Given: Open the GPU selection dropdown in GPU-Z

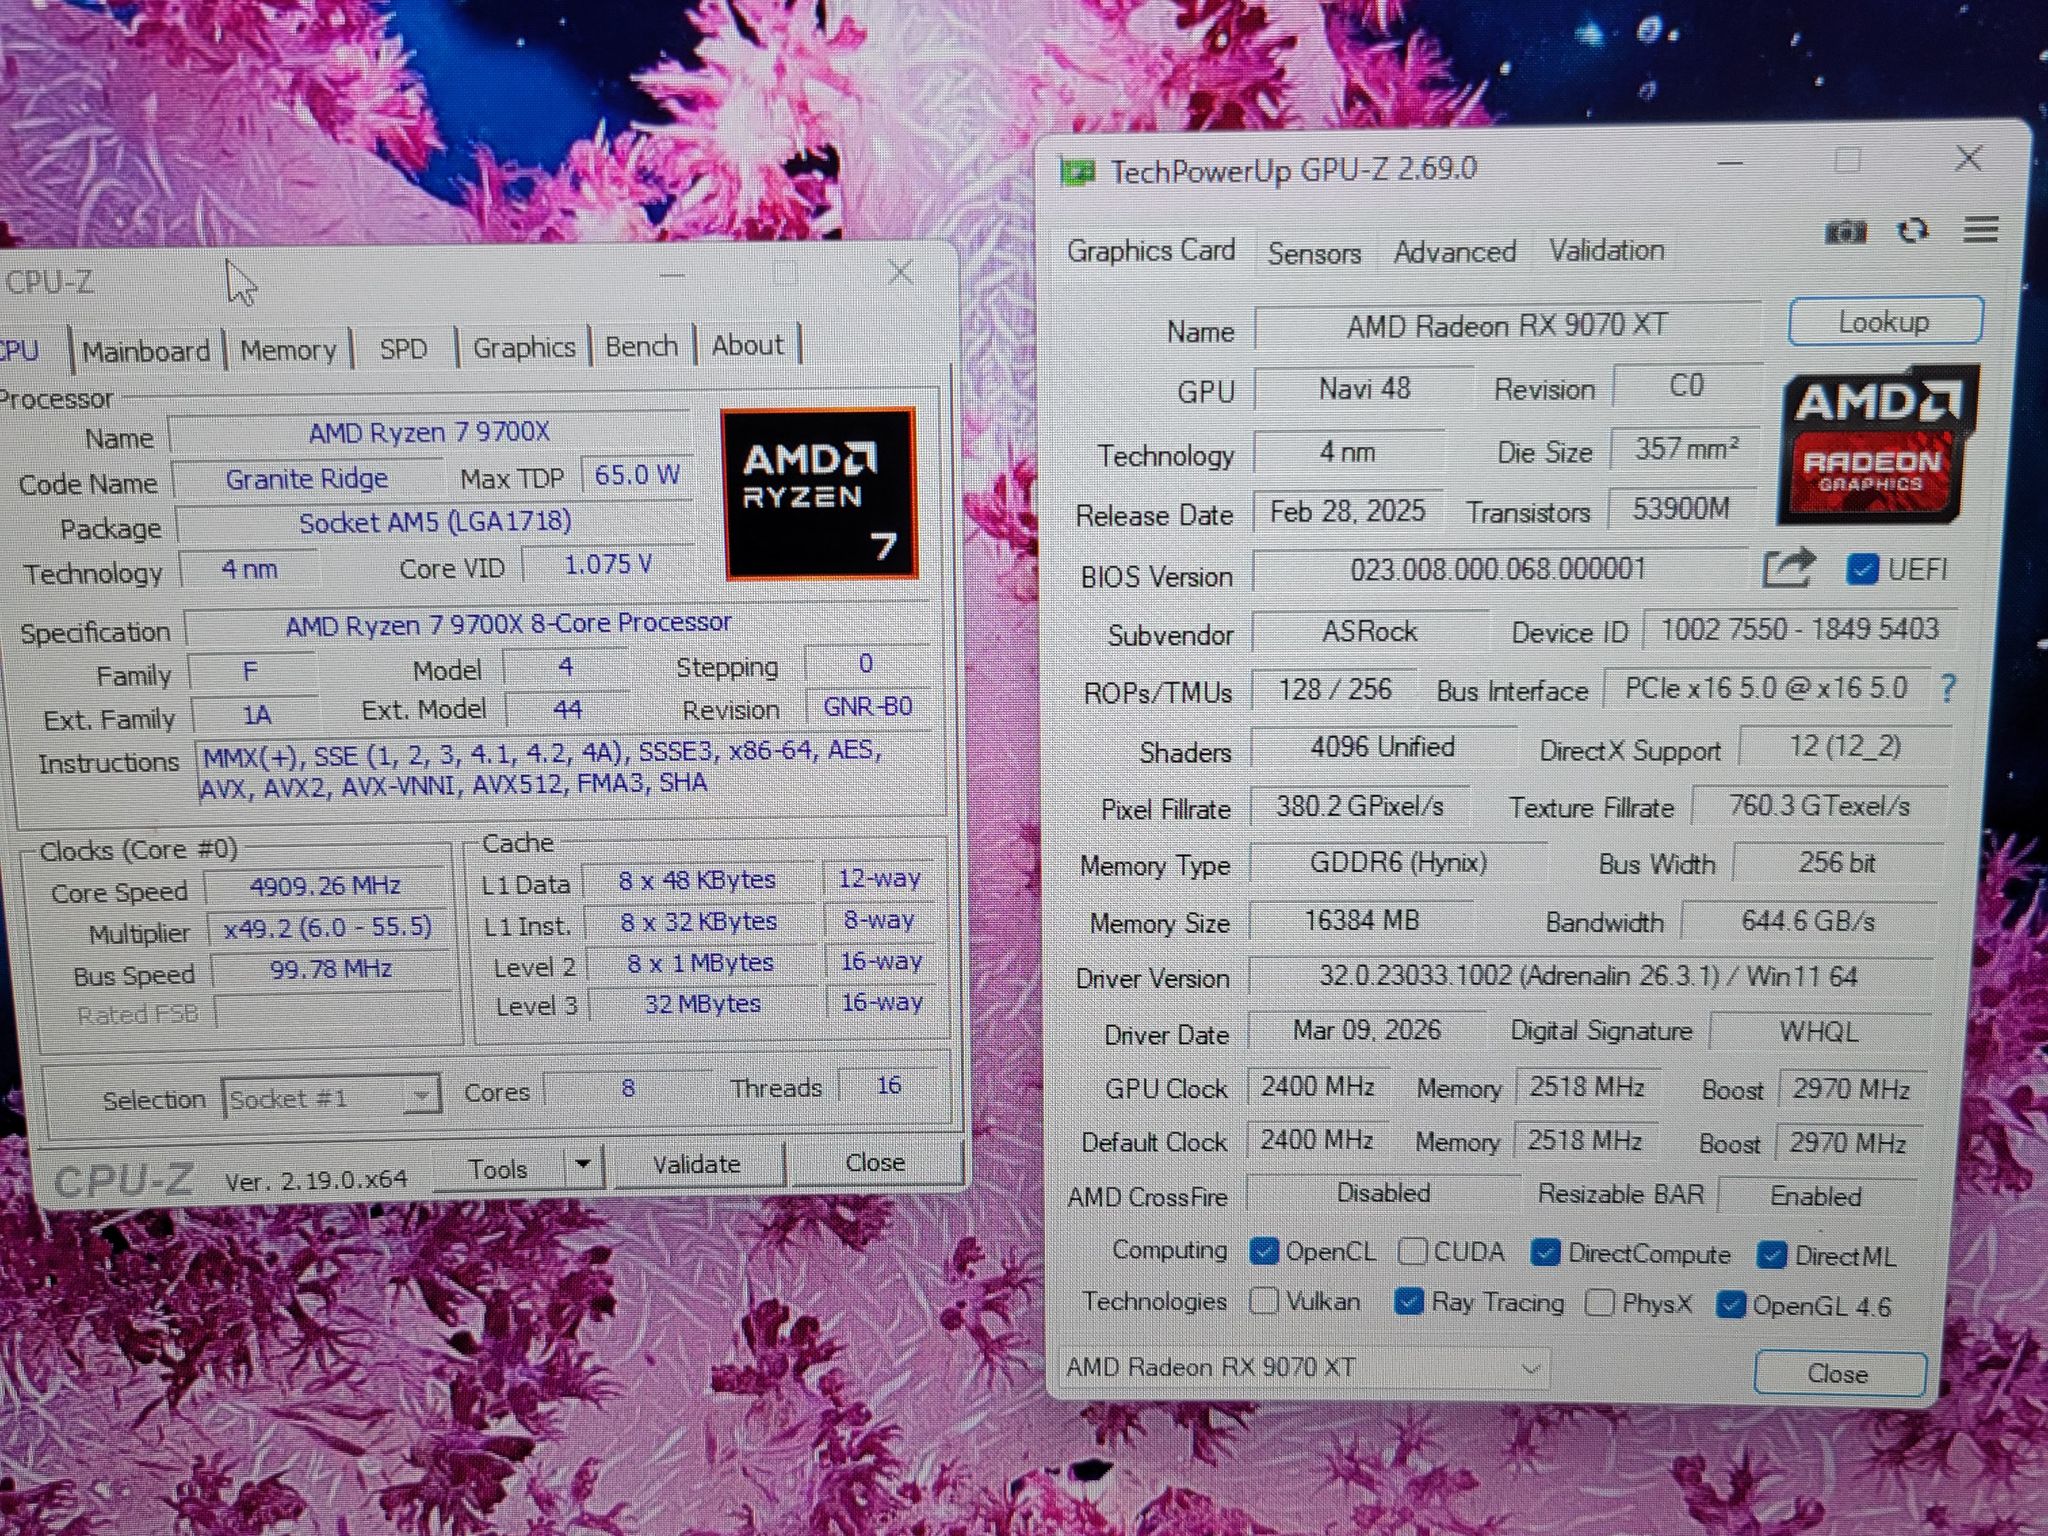Looking at the screenshot, I should [x=1304, y=1367].
